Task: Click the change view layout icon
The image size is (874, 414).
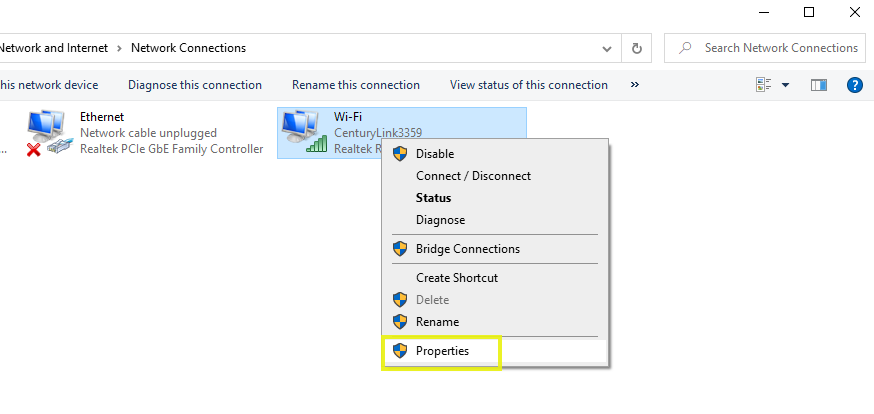Action: 764,85
